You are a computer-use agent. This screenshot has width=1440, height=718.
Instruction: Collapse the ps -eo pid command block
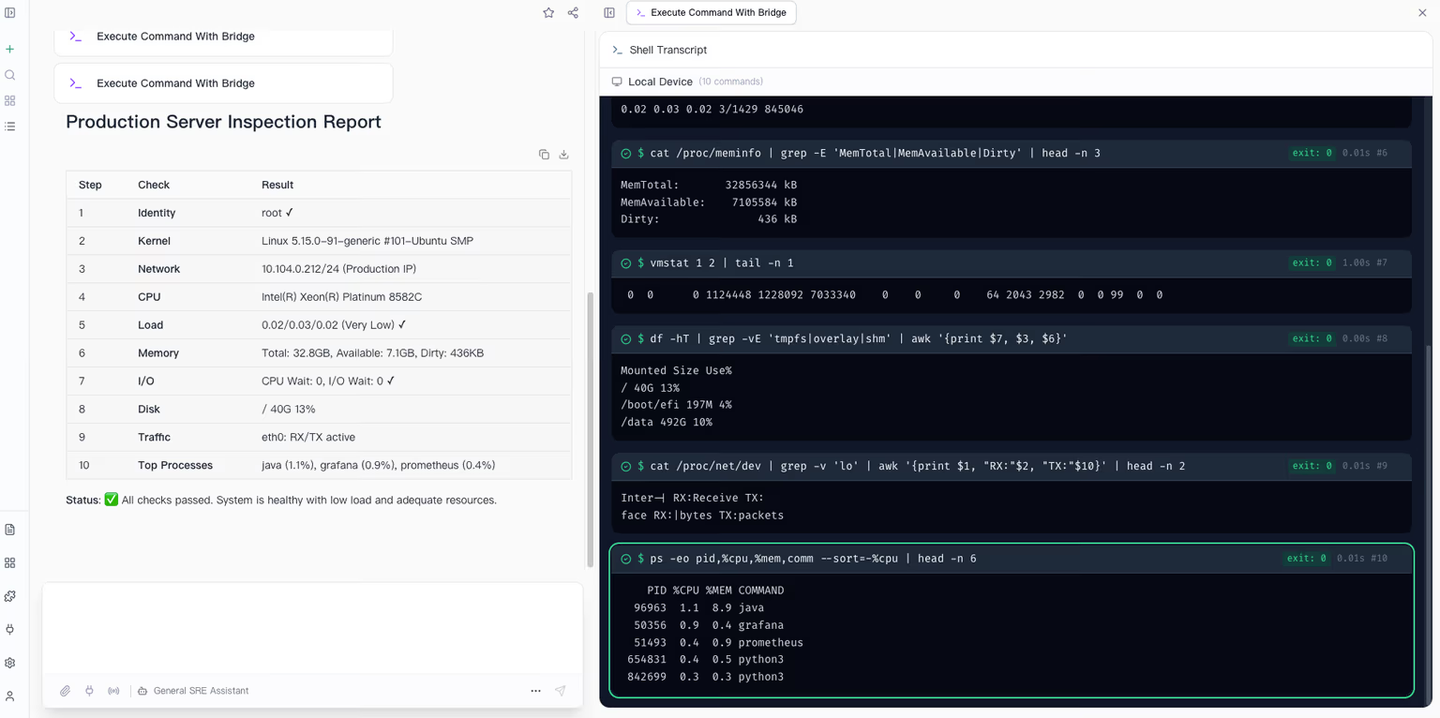pos(1011,558)
